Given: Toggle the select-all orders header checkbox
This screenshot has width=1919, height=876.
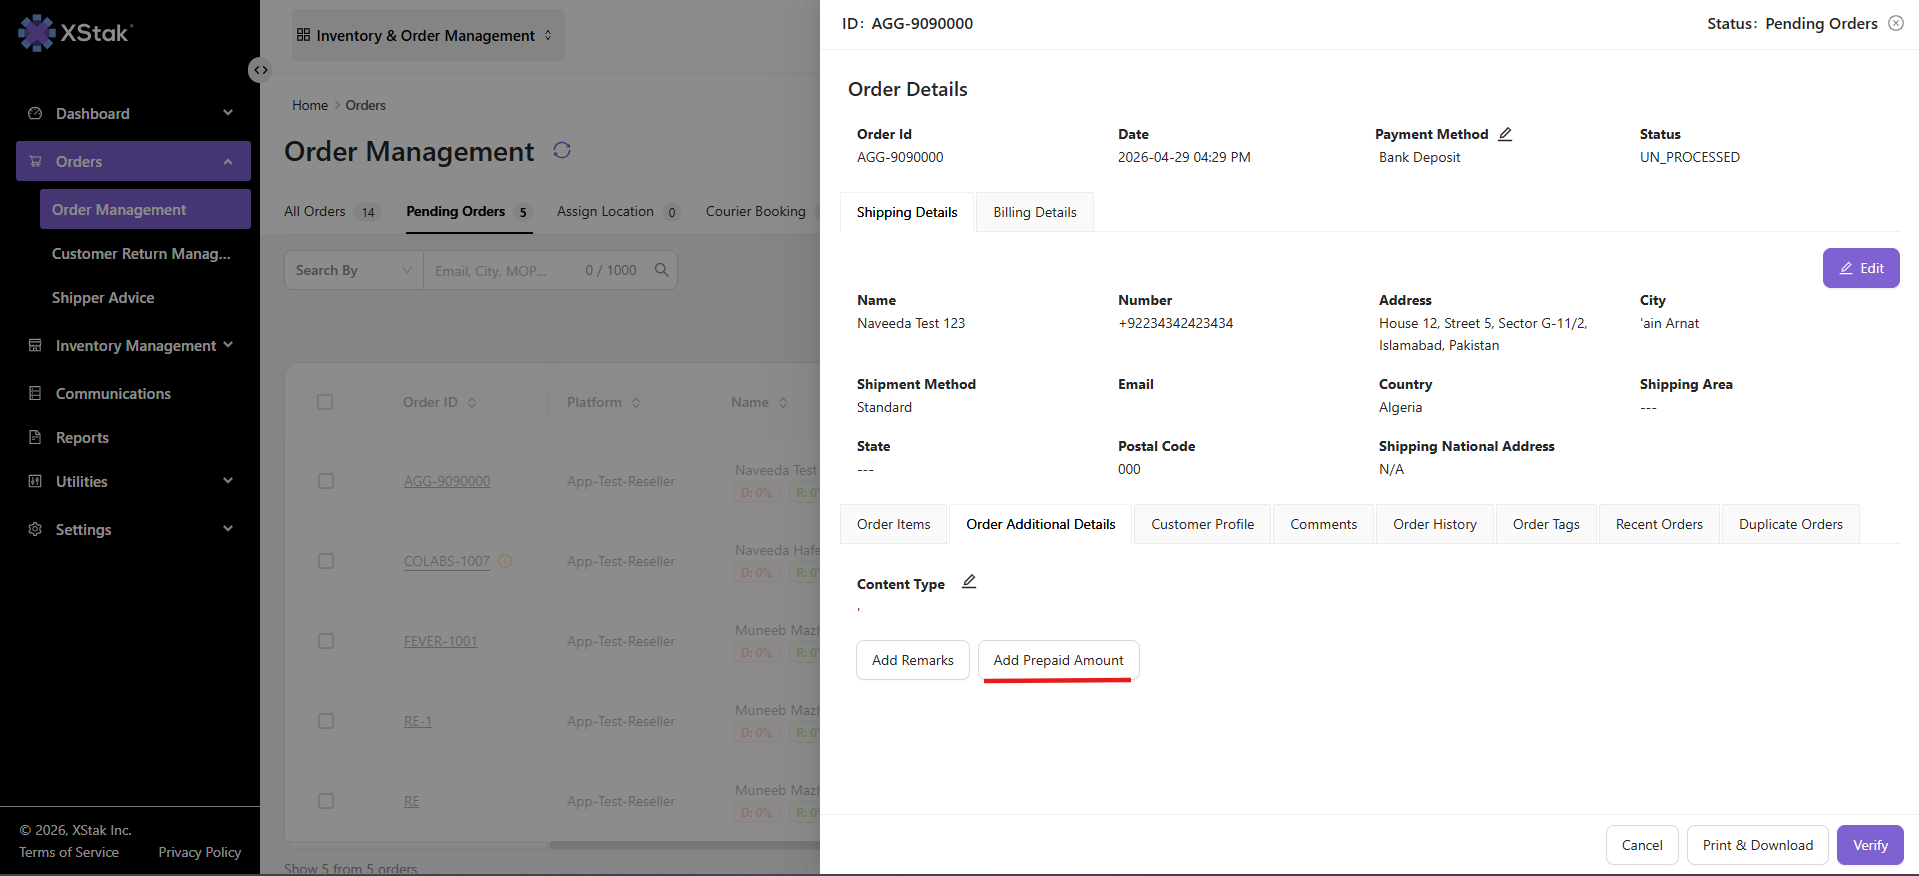Looking at the screenshot, I should (325, 402).
